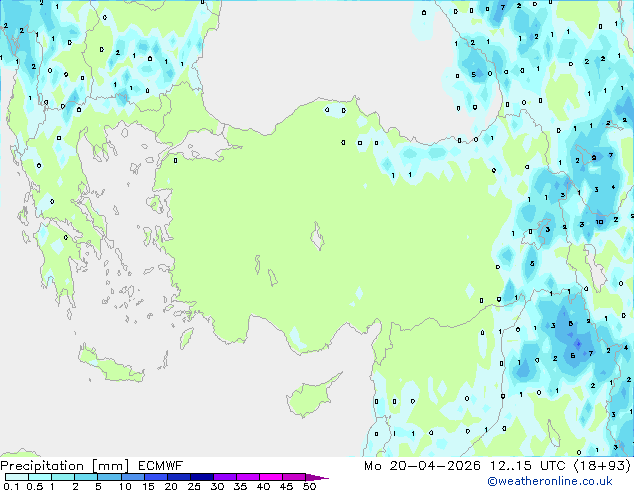This screenshot has width=634, height=490.
Task: Click the purple legend swatch between 30 and 35
Action: tap(225, 477)
